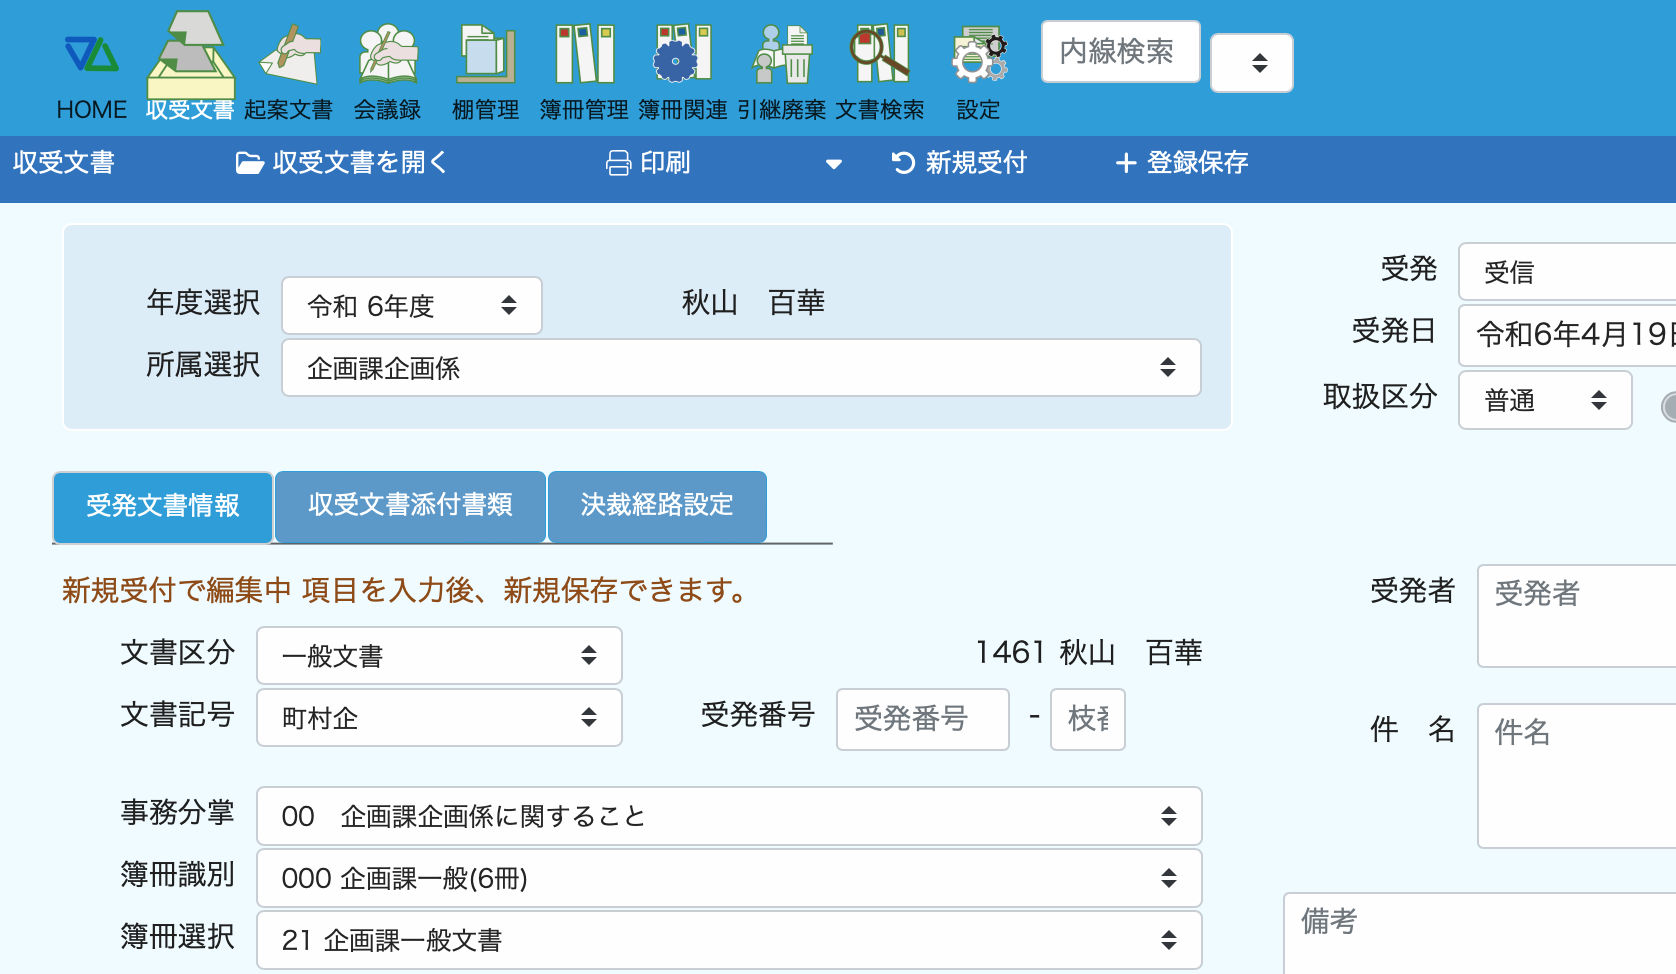Click the 受発番号 input field
The image size is (1676, 974).
922,719
